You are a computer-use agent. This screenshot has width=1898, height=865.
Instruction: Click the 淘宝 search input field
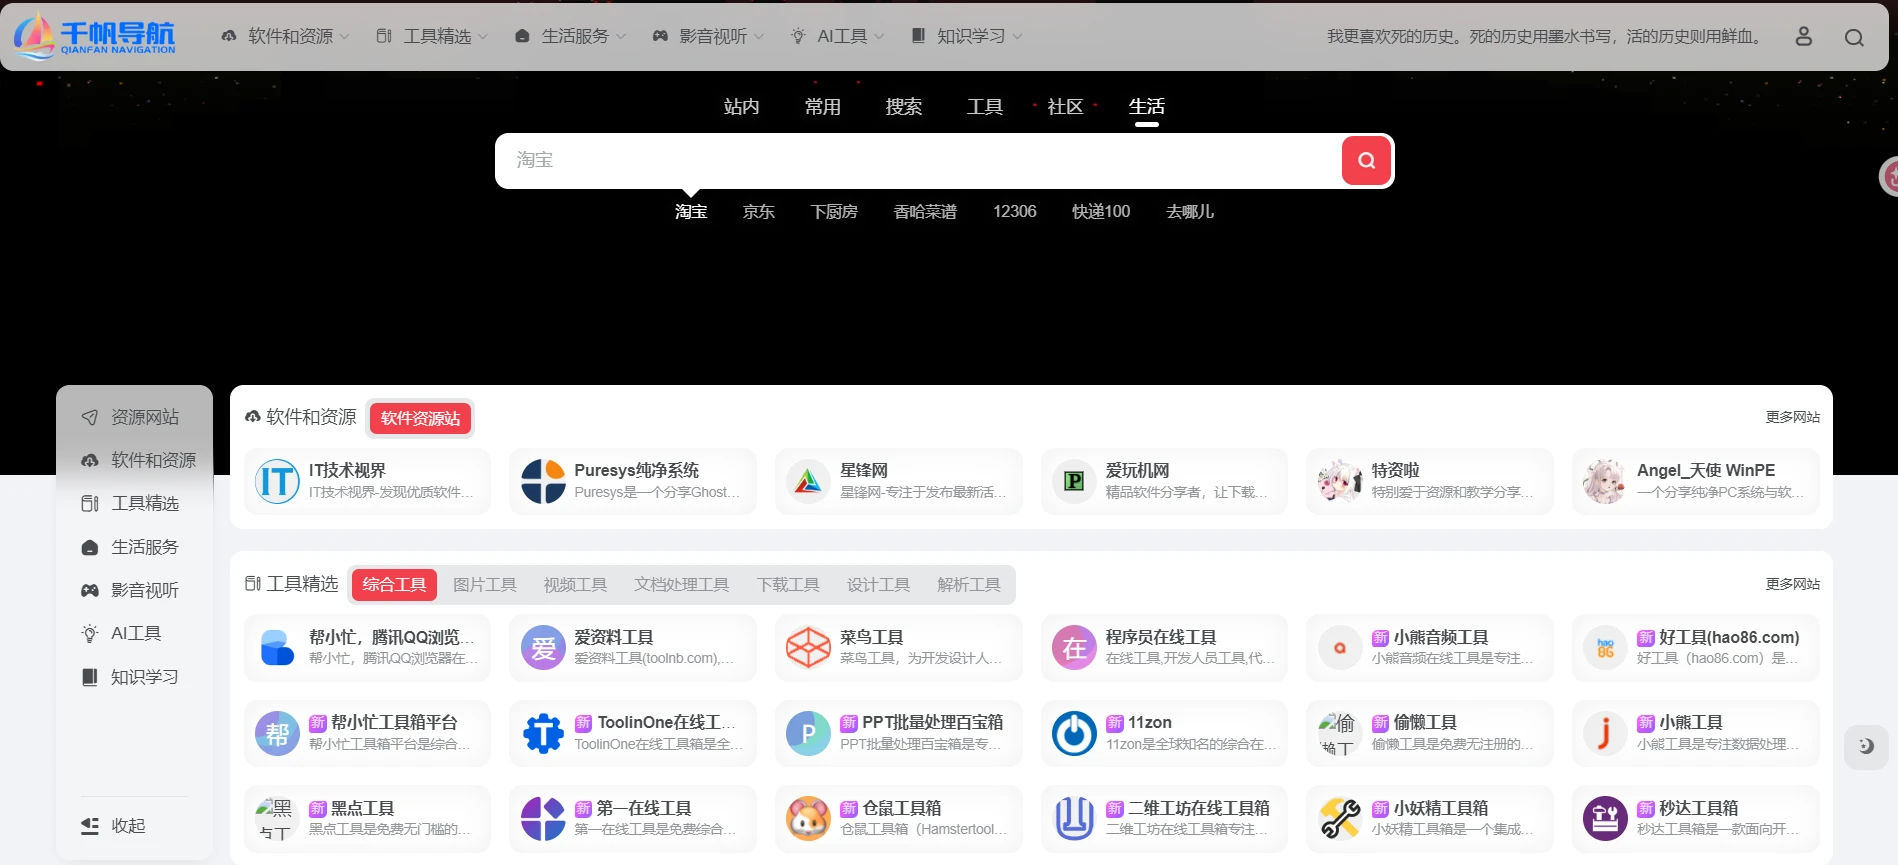917,161
